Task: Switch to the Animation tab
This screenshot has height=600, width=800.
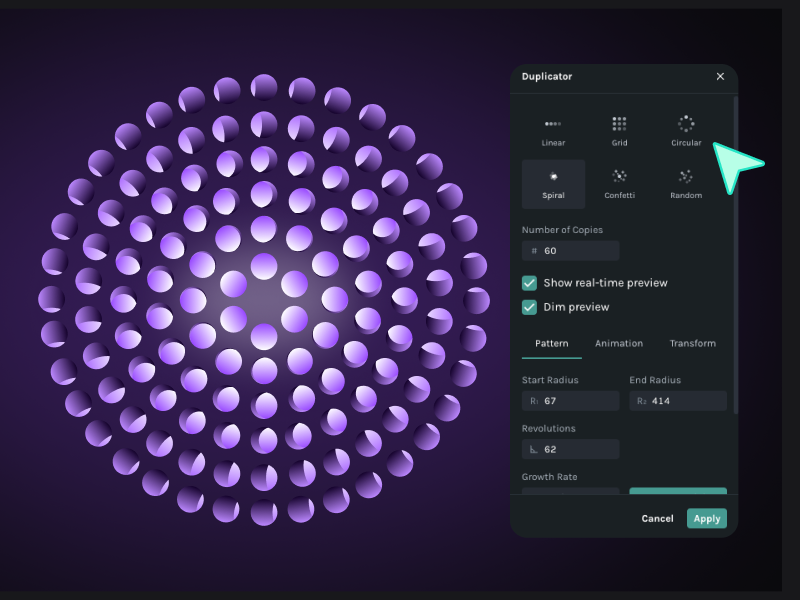Action: [x=619, y=343]
